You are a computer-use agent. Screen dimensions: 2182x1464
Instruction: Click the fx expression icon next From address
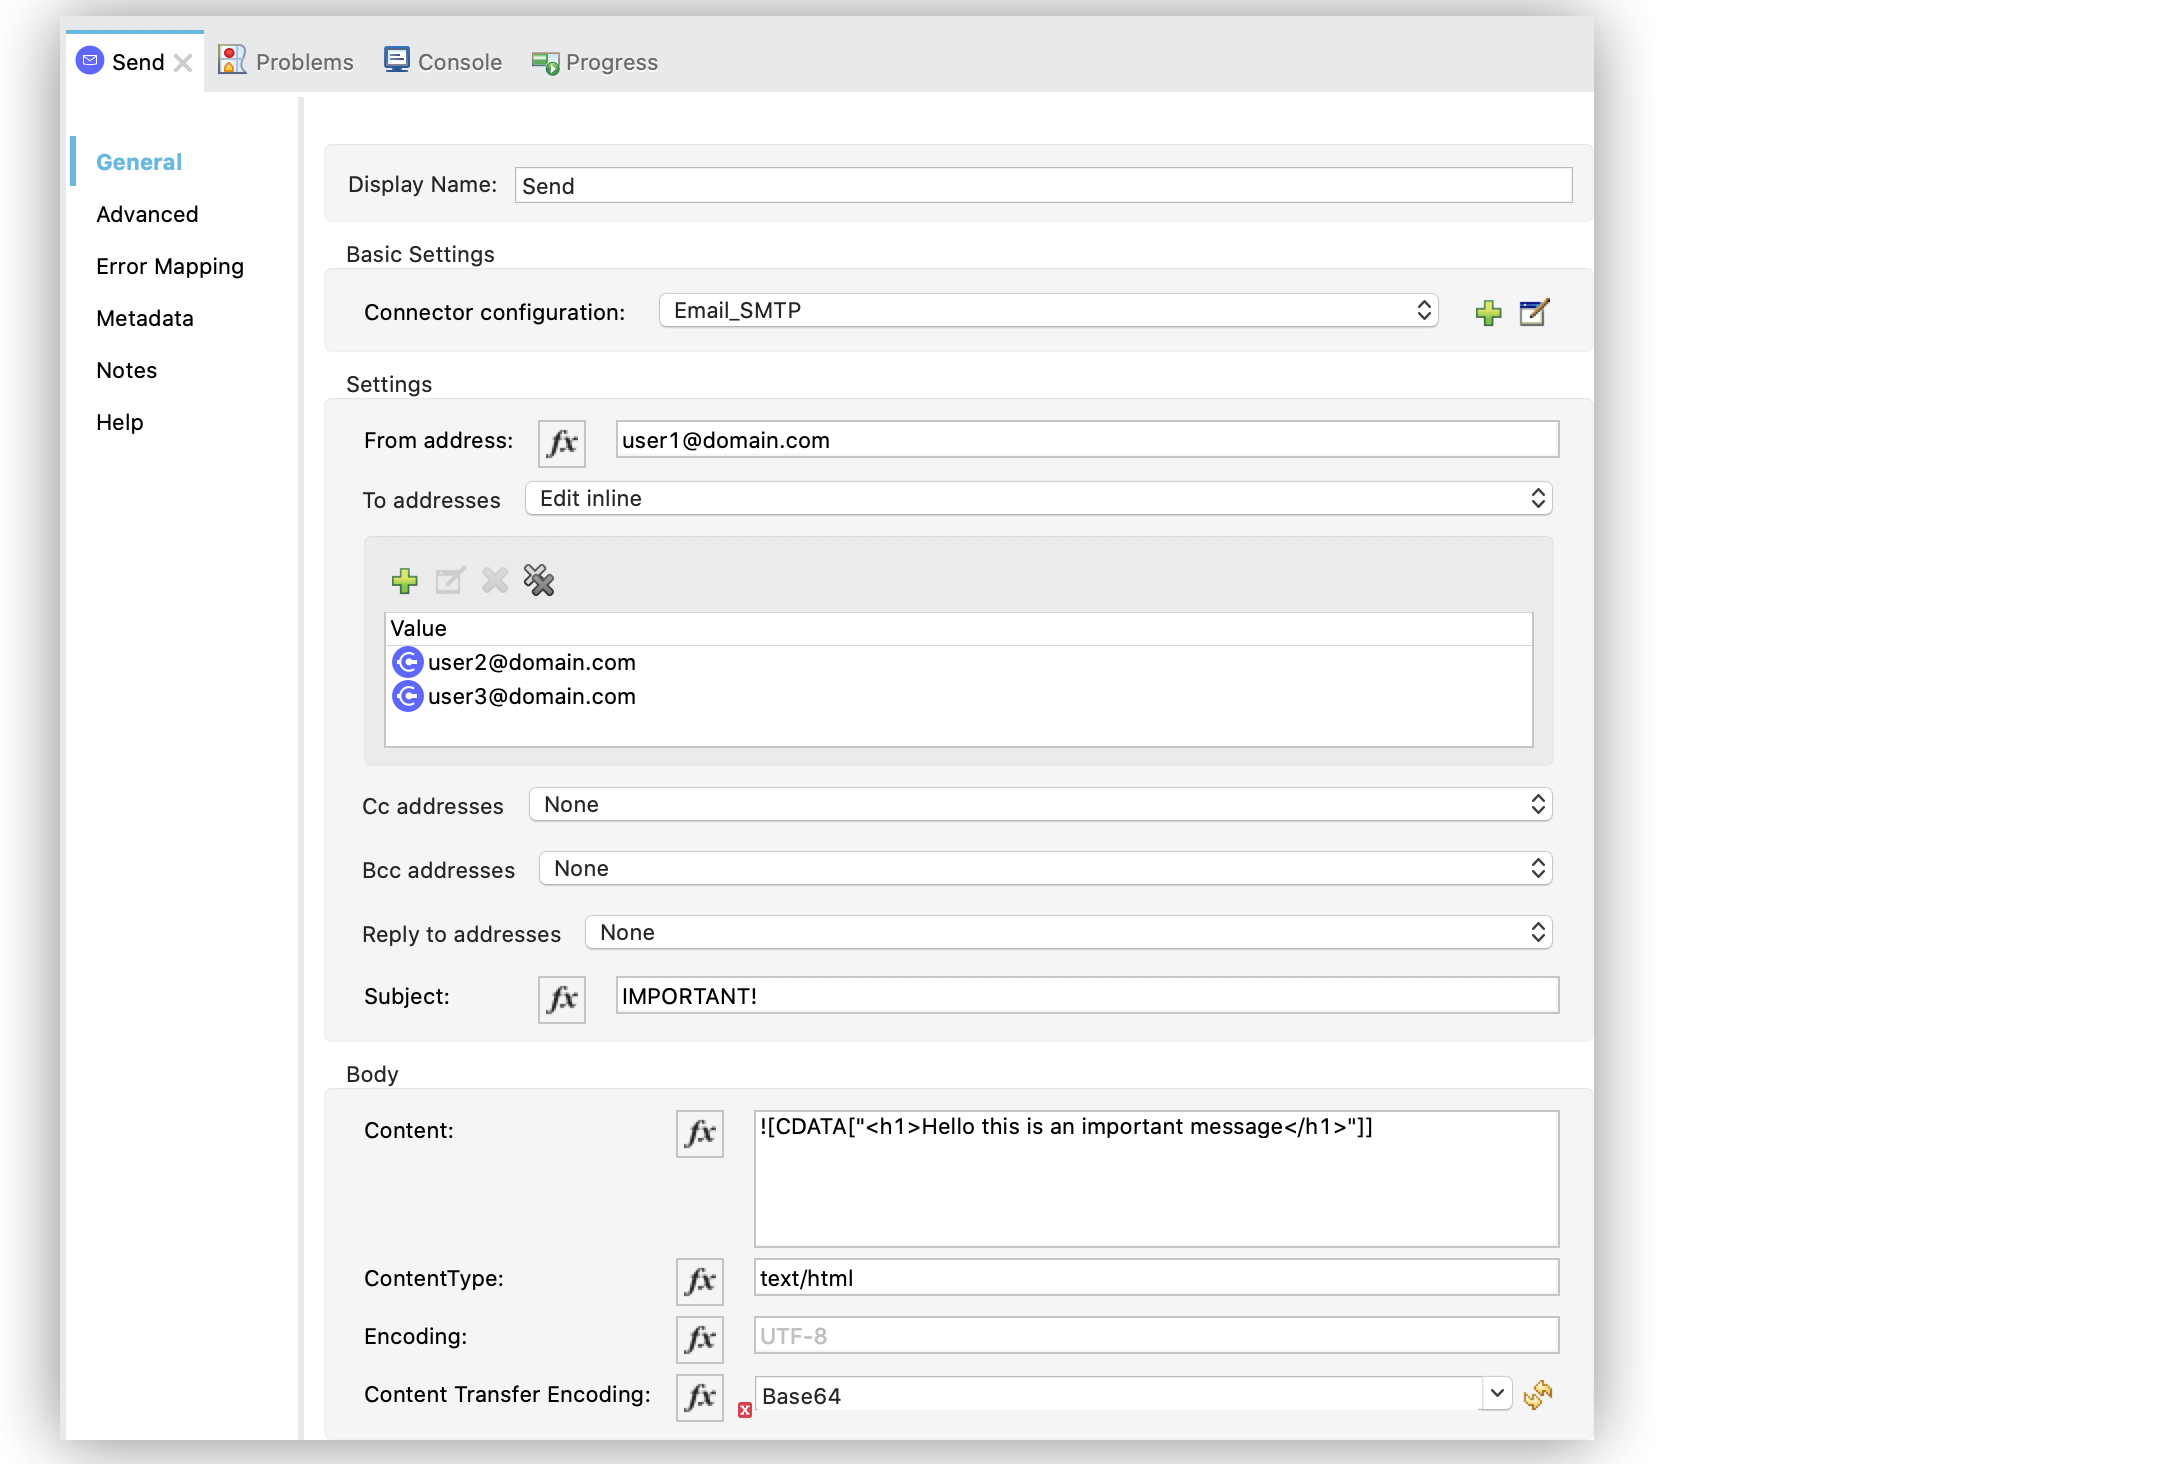560,440
